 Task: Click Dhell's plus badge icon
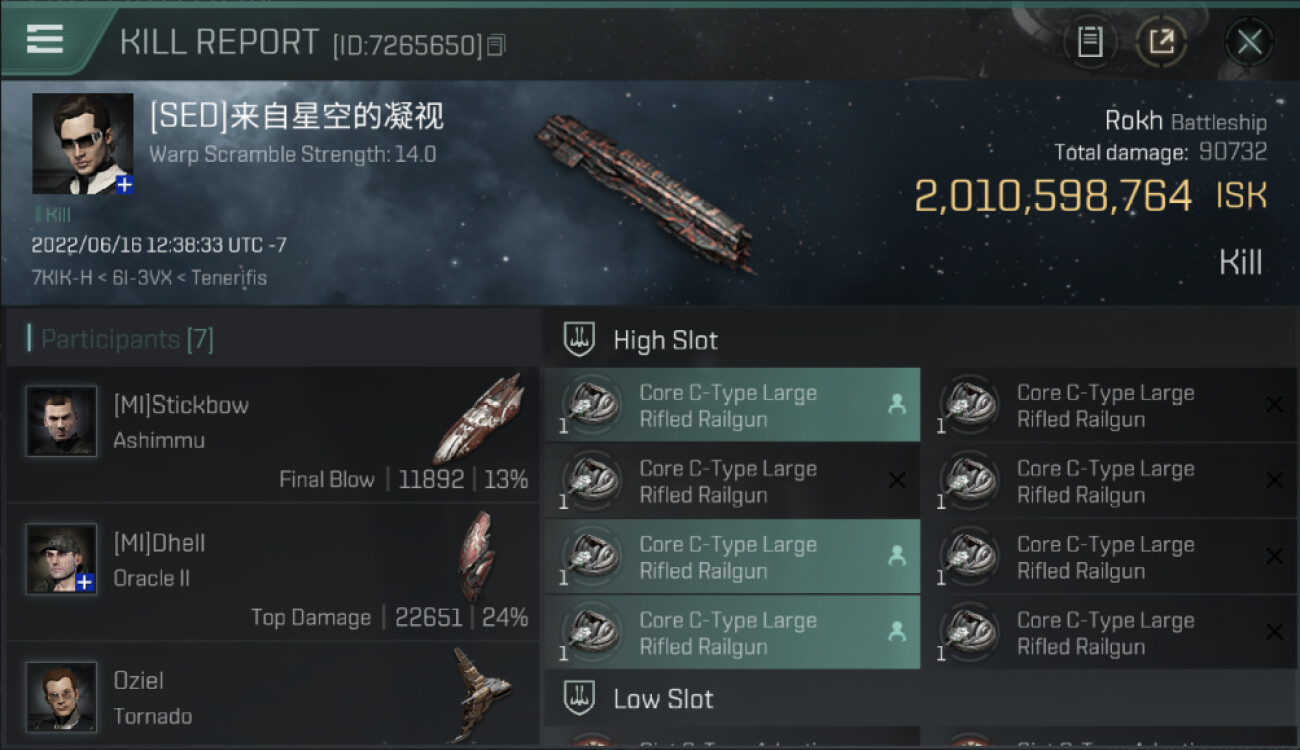(x=85, y=582)
